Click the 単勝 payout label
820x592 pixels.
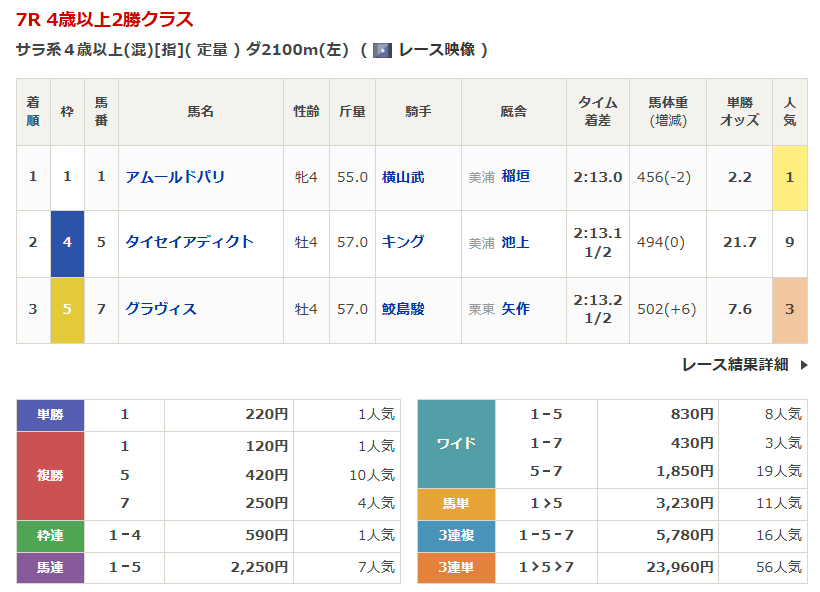click(50, 414)
